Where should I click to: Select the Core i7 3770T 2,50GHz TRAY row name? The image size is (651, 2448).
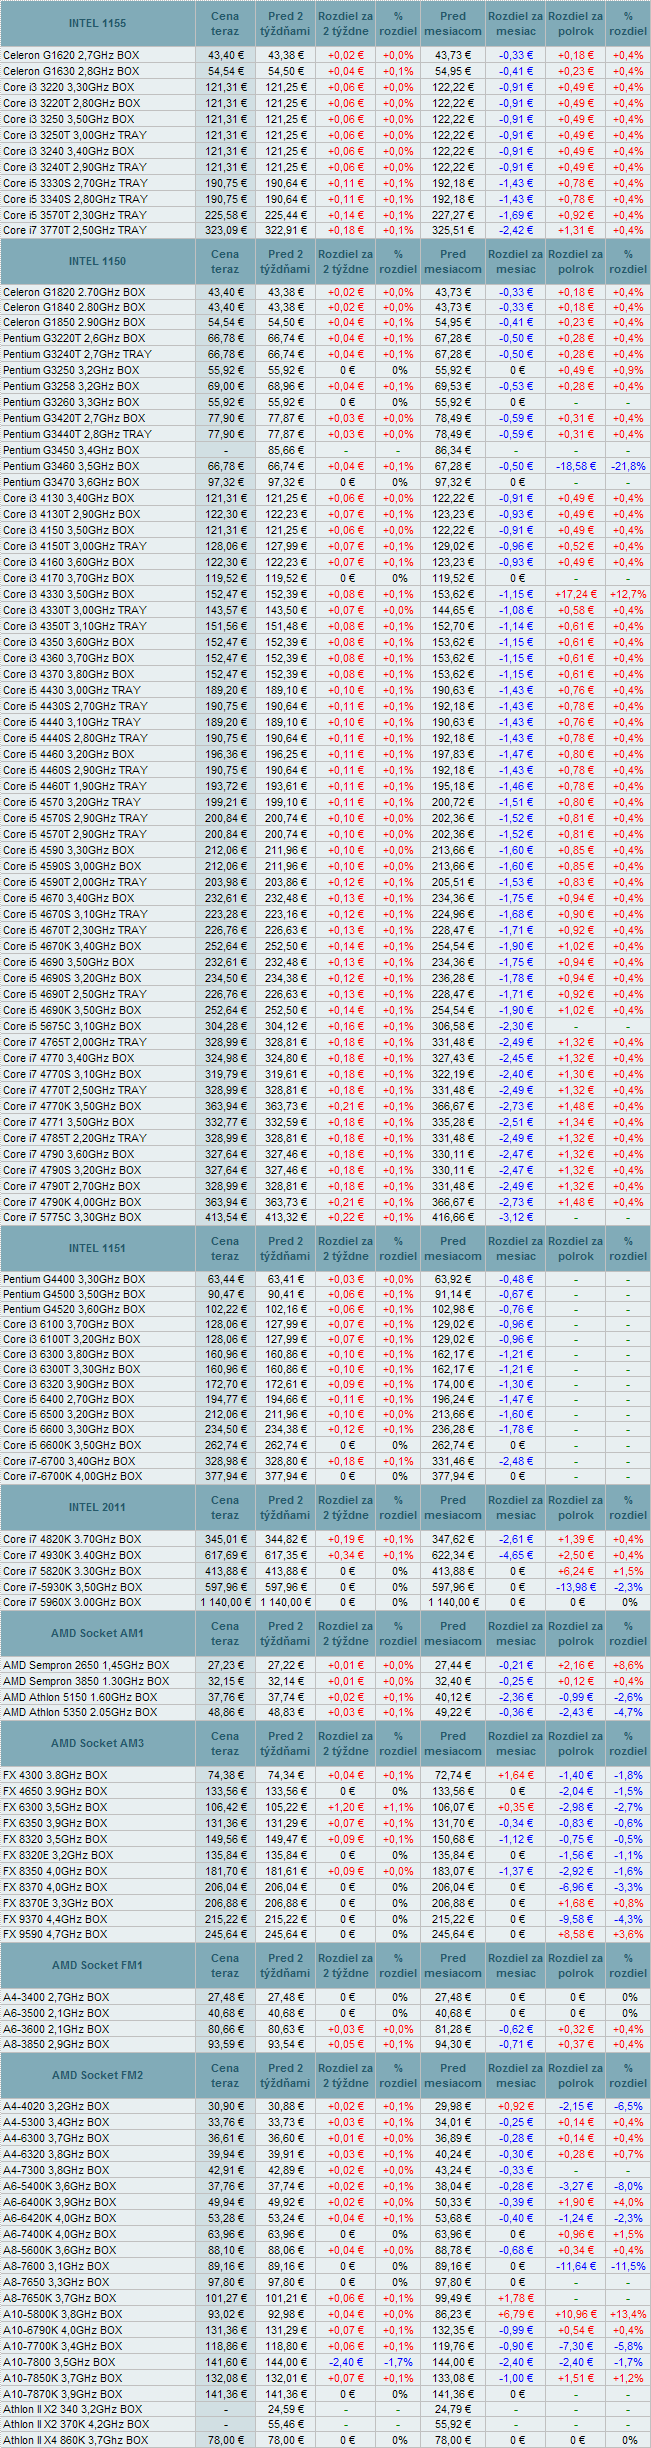point(74,231)
